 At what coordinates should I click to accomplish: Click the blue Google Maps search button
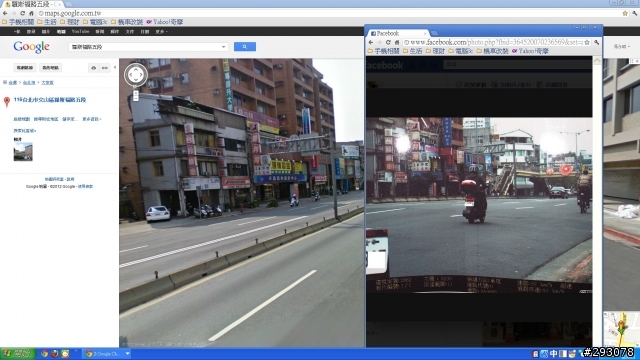[244, 47]
